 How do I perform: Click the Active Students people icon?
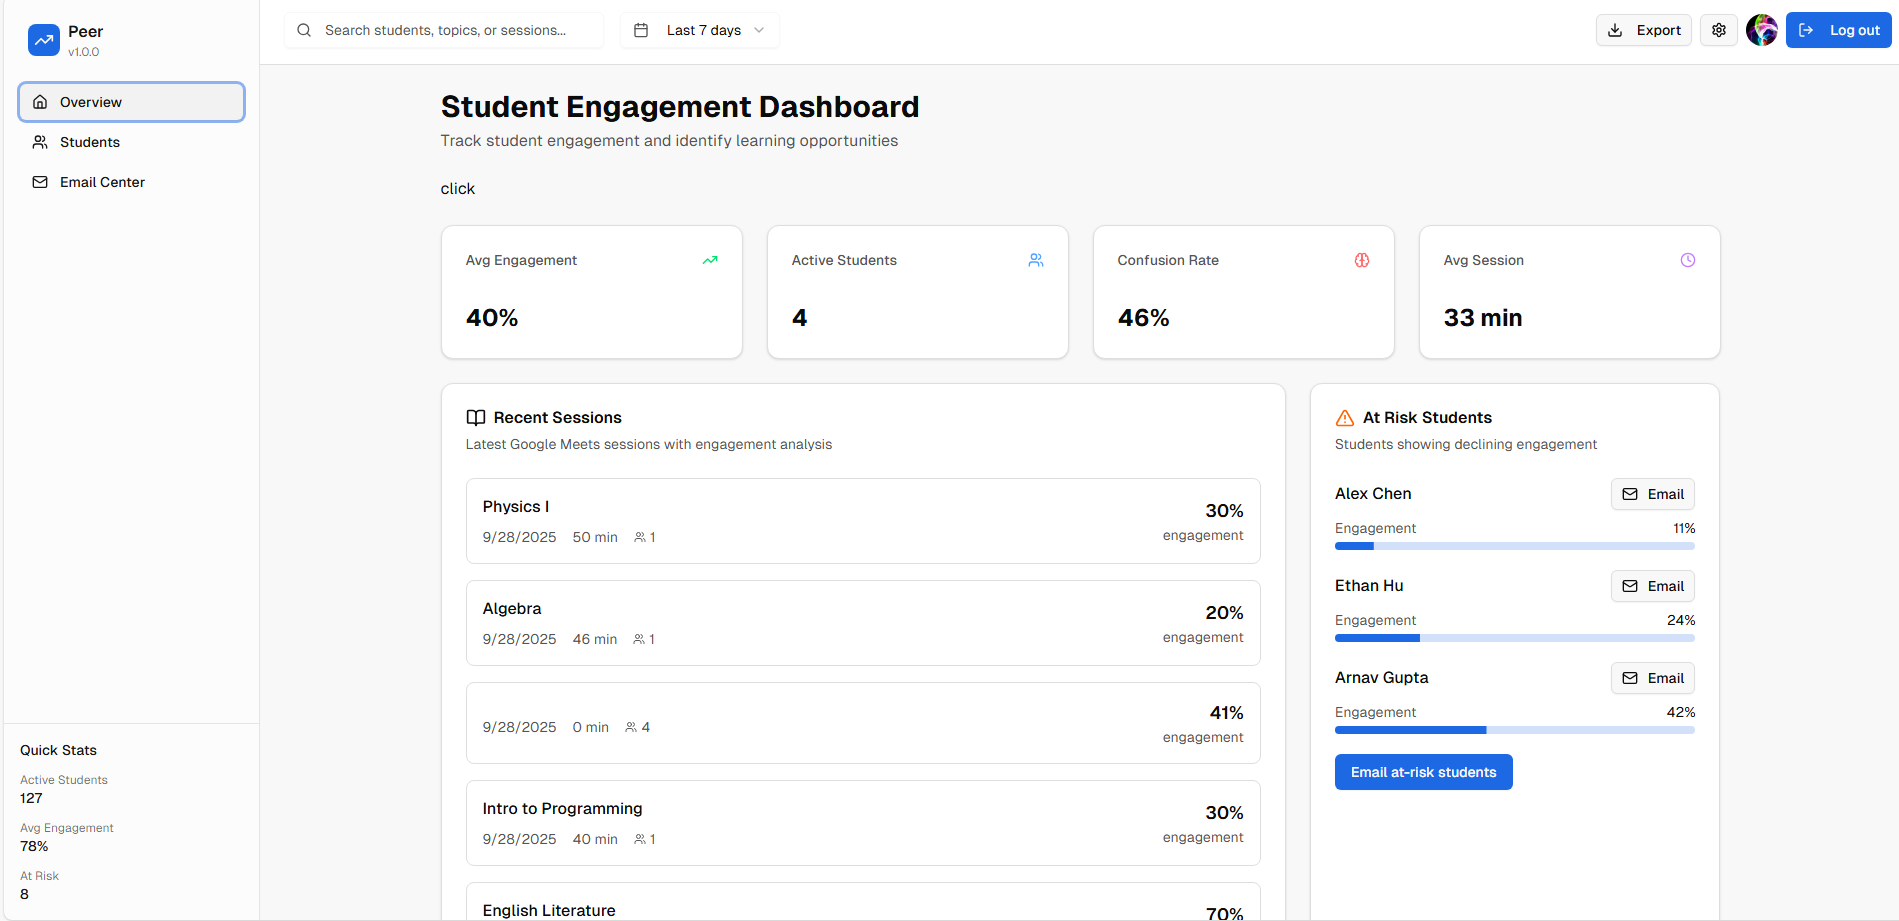1036,260
